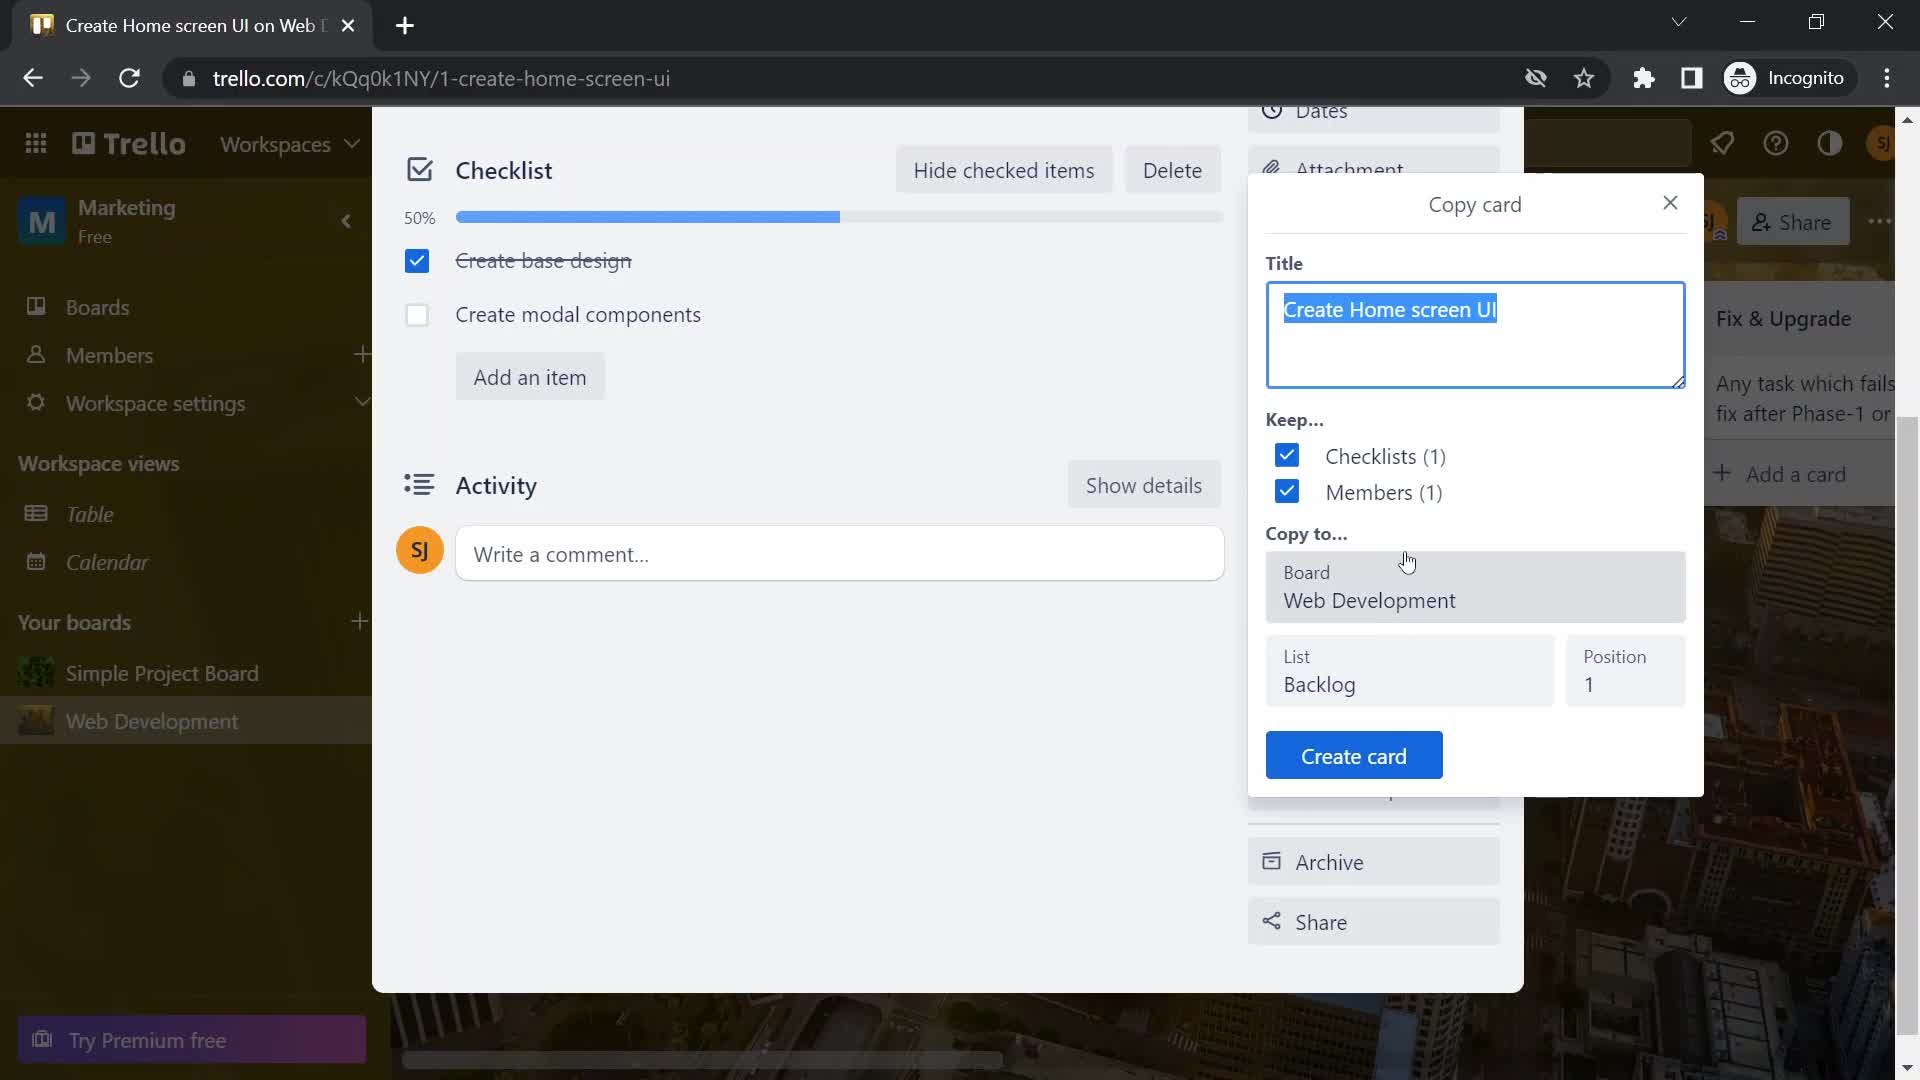The width and height of the screenshot is (1920, 1080).
Task: Click the board Share button
Action: tap(1793, 222)
